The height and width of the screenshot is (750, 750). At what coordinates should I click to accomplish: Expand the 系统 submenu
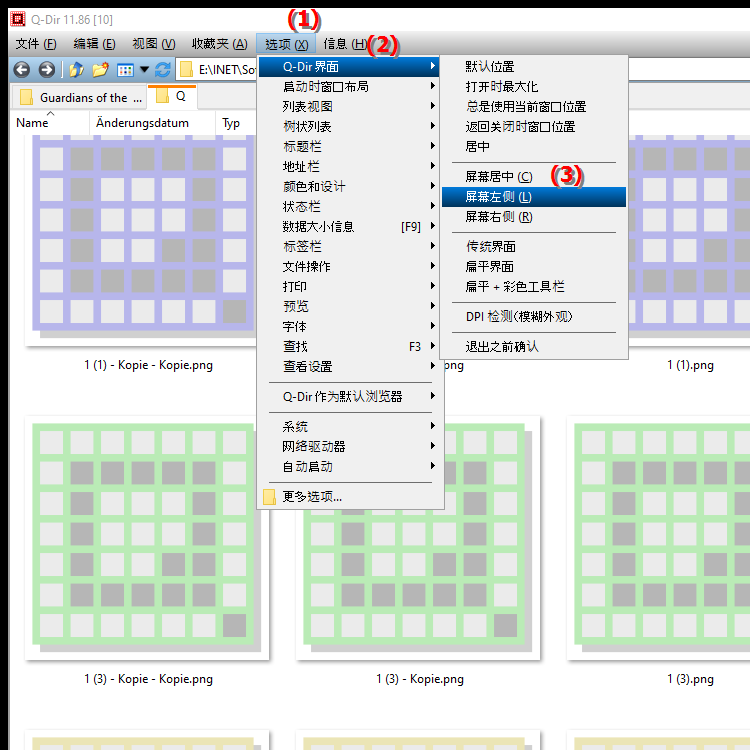349,427
